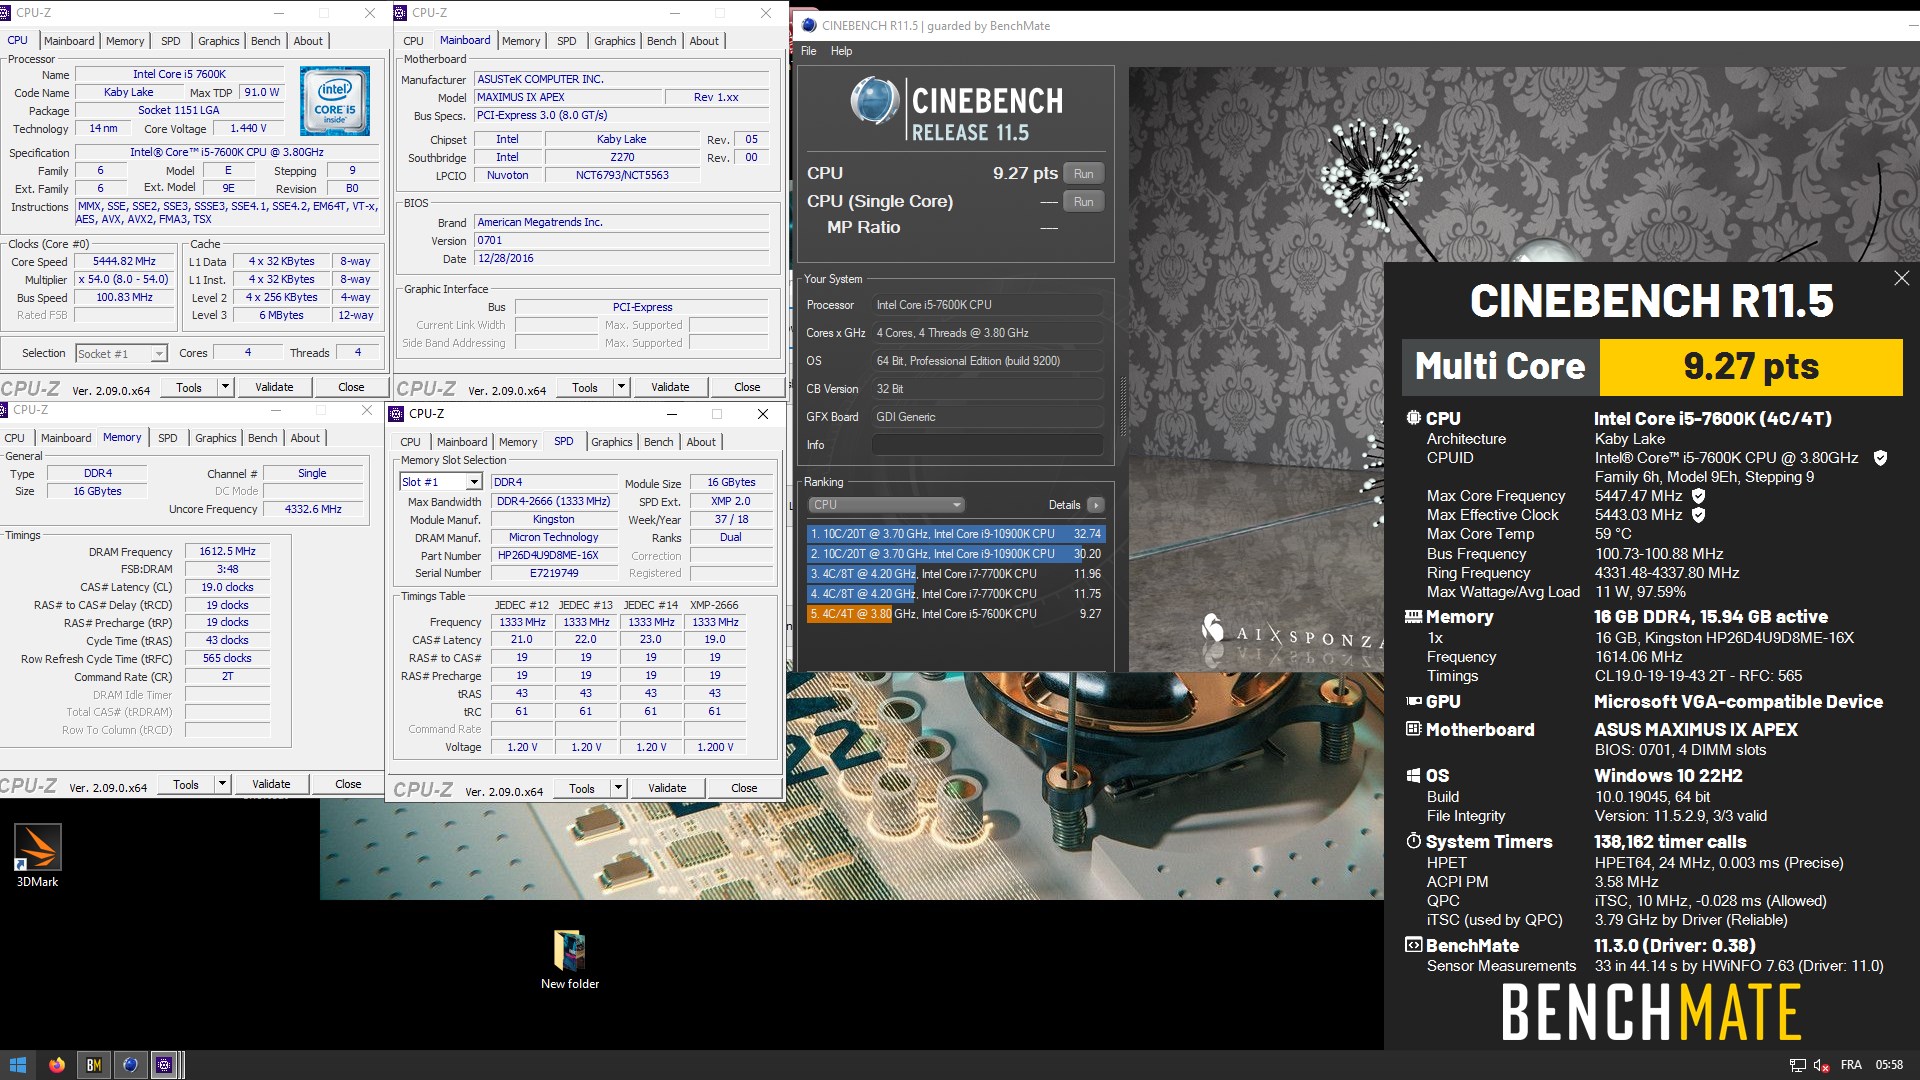Select ranking row 4 i7-7700K 11.75
Screen dimensions: 1920x1080
[x=955, y=594]
